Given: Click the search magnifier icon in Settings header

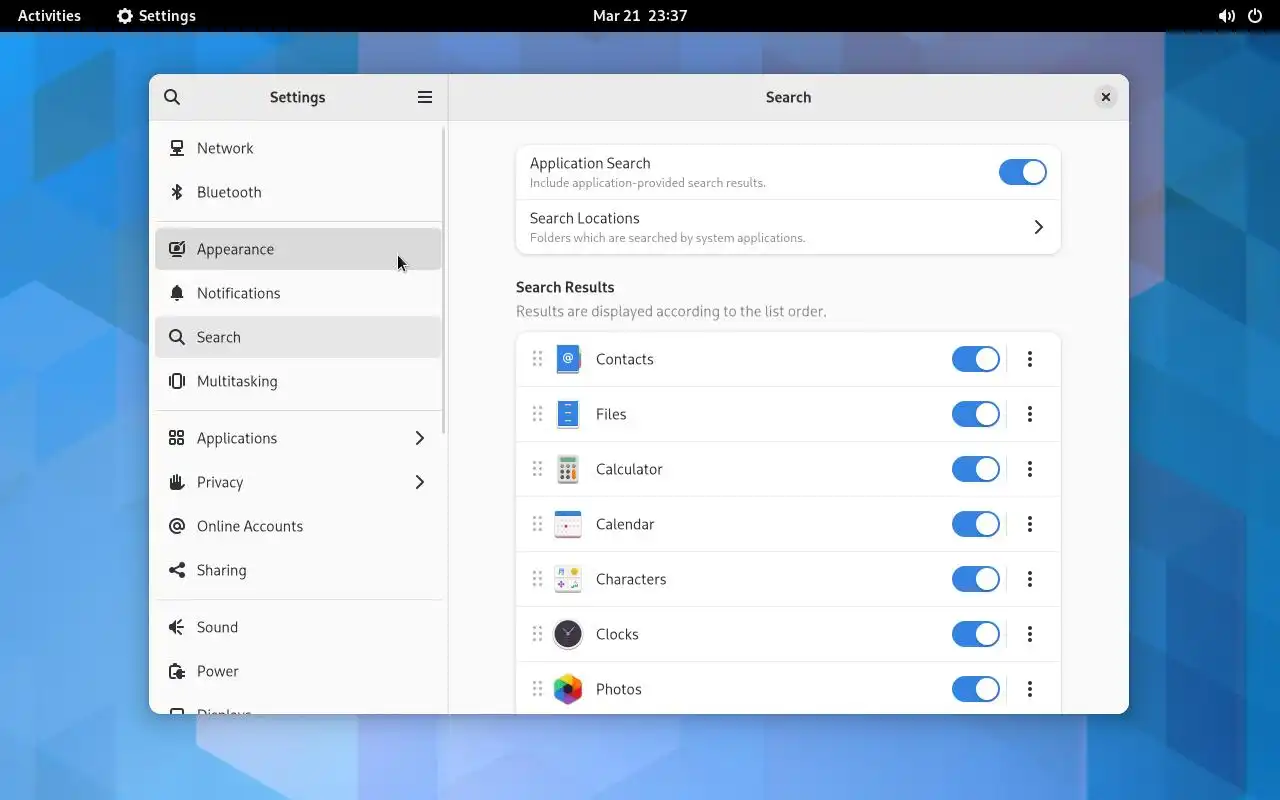Looking at the screenshot, I should point(172,97).
